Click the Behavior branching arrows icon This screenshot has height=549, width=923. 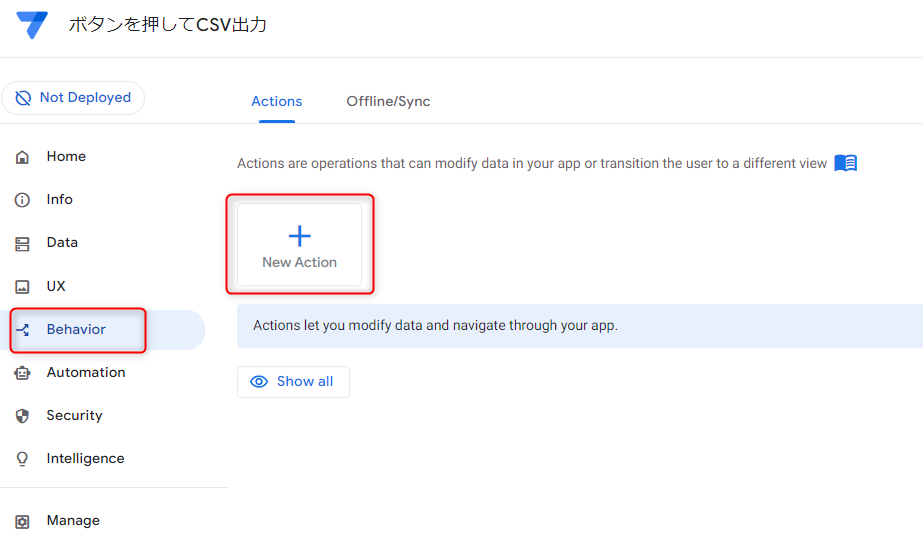[x=23, y=330]
